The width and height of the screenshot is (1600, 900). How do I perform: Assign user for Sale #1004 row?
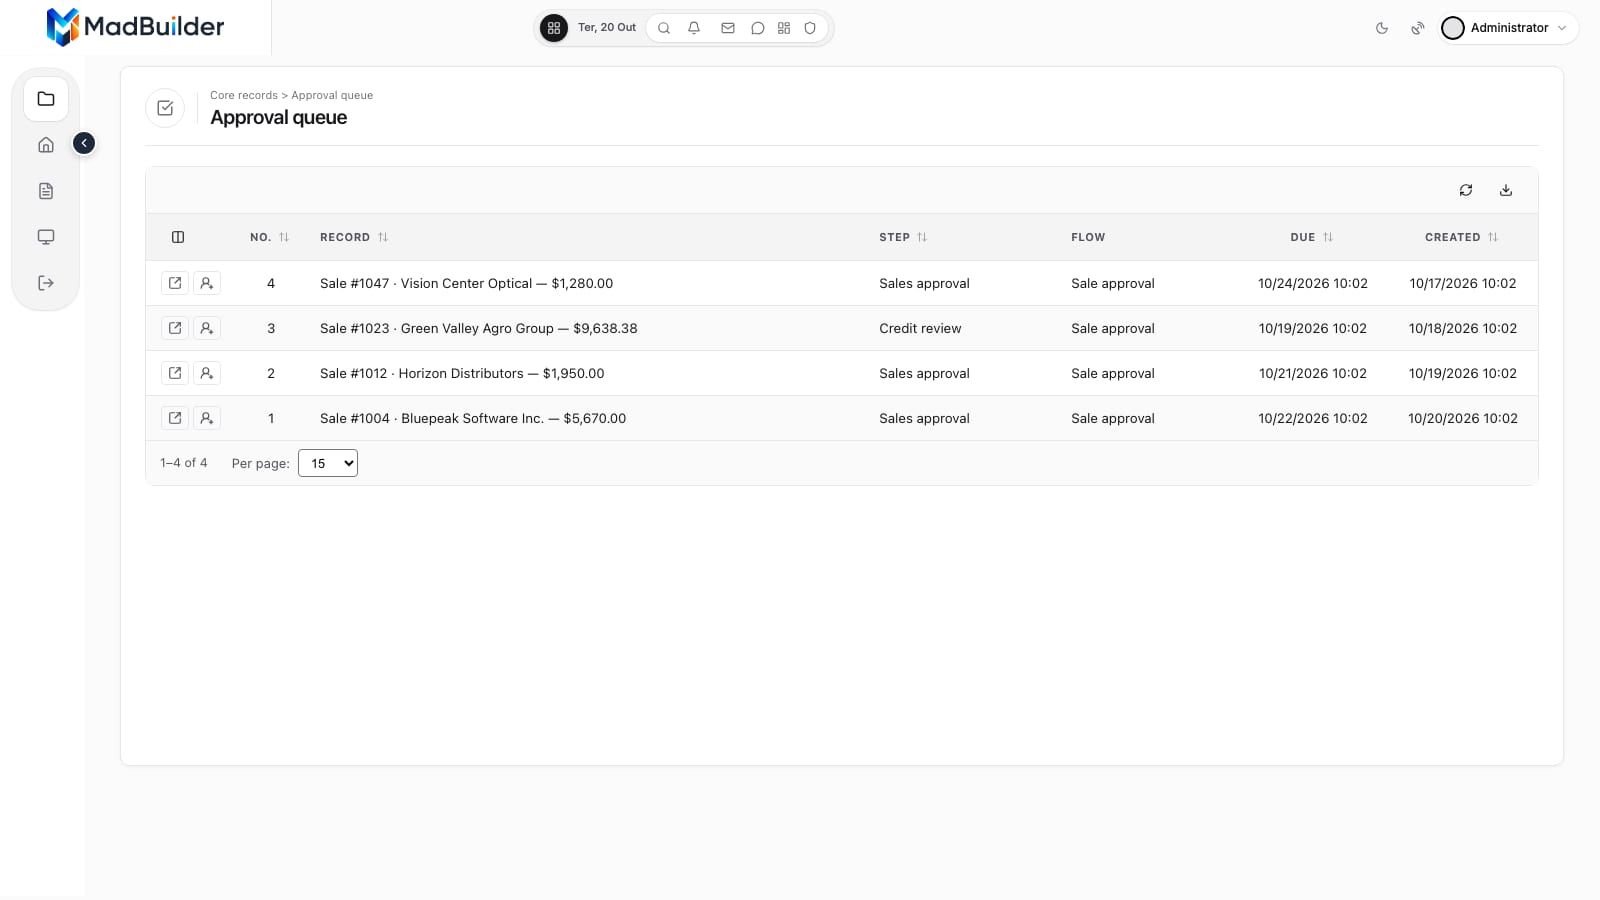[207, 418]
